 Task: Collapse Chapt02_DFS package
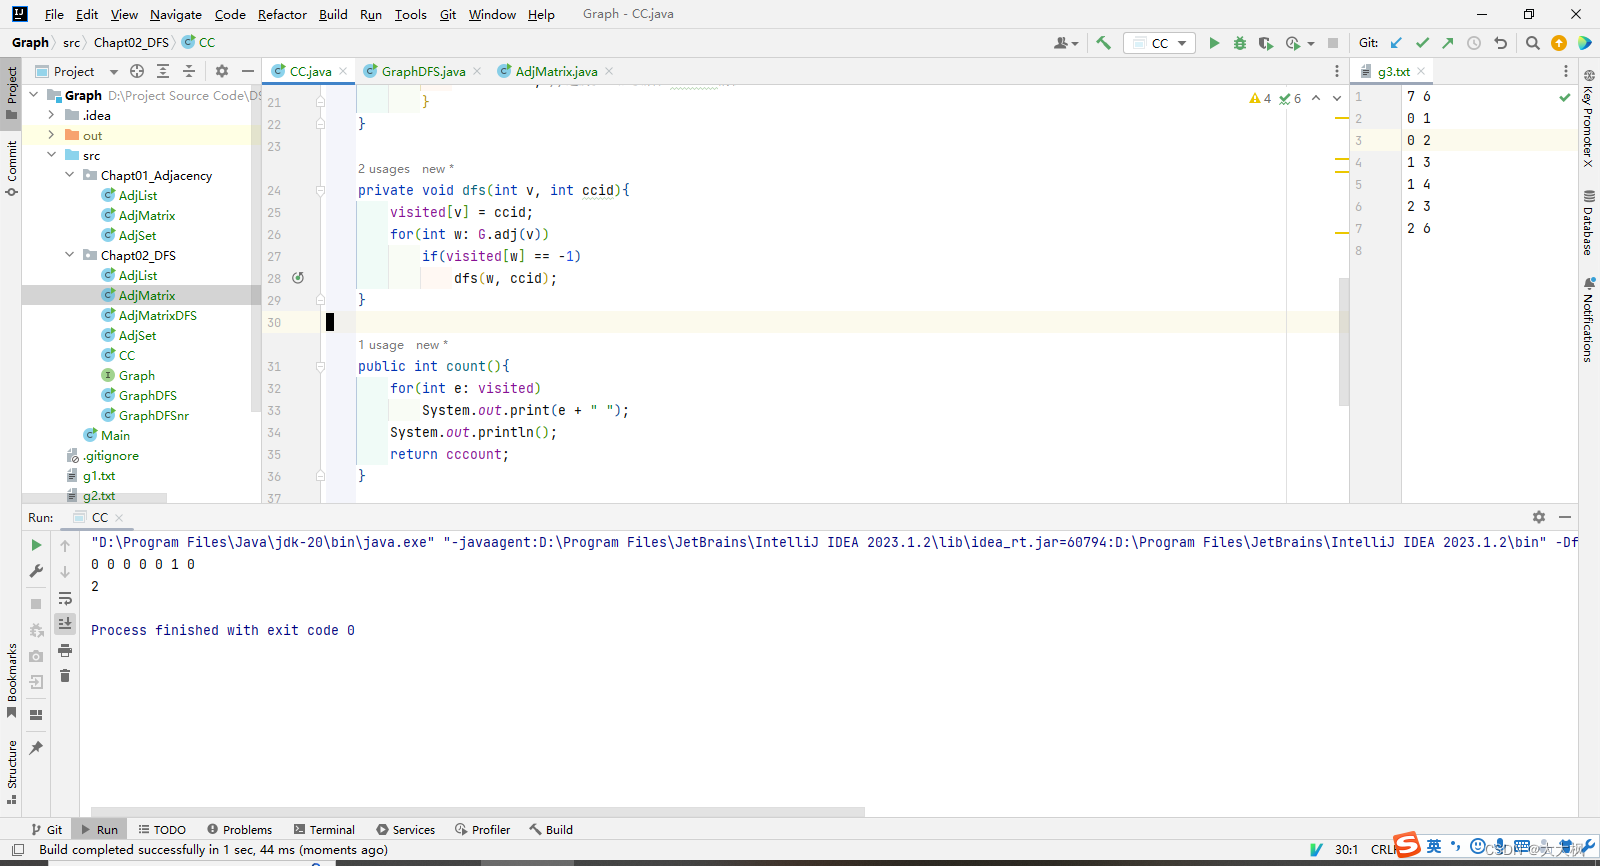pyautogui.click(x=70, y=255)
